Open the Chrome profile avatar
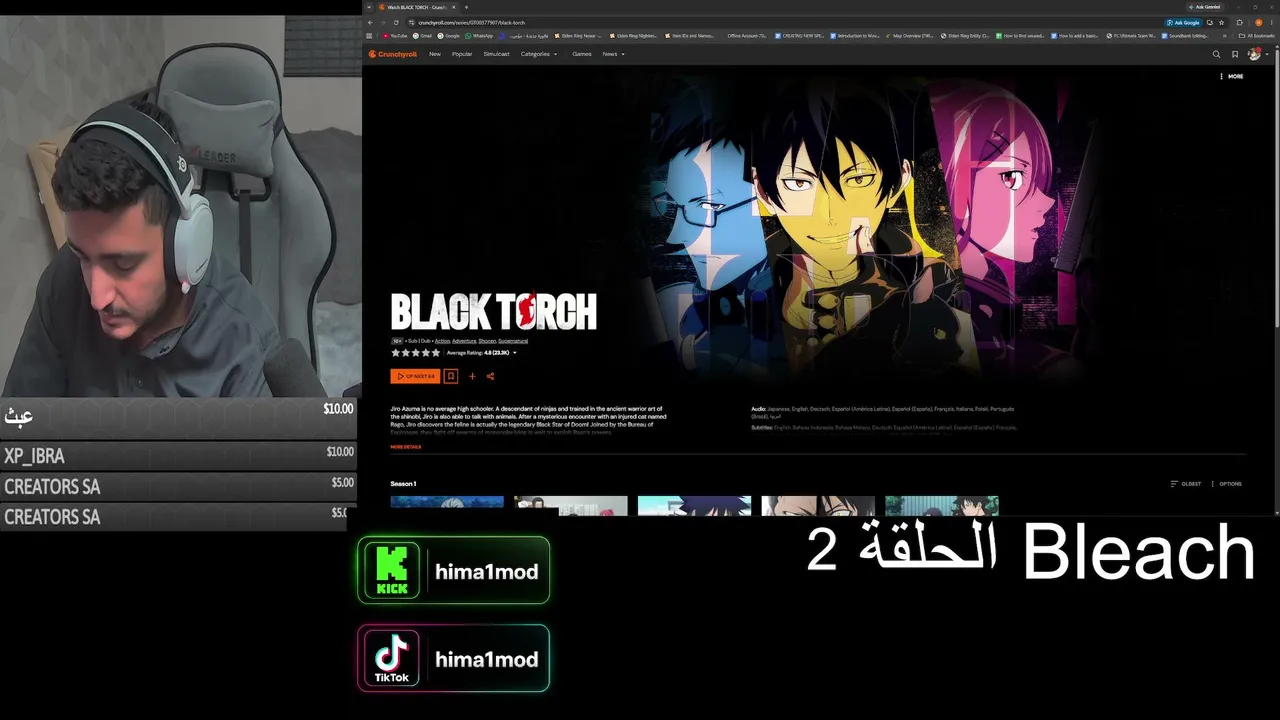1280x720 pixels. coord(1259,22)
